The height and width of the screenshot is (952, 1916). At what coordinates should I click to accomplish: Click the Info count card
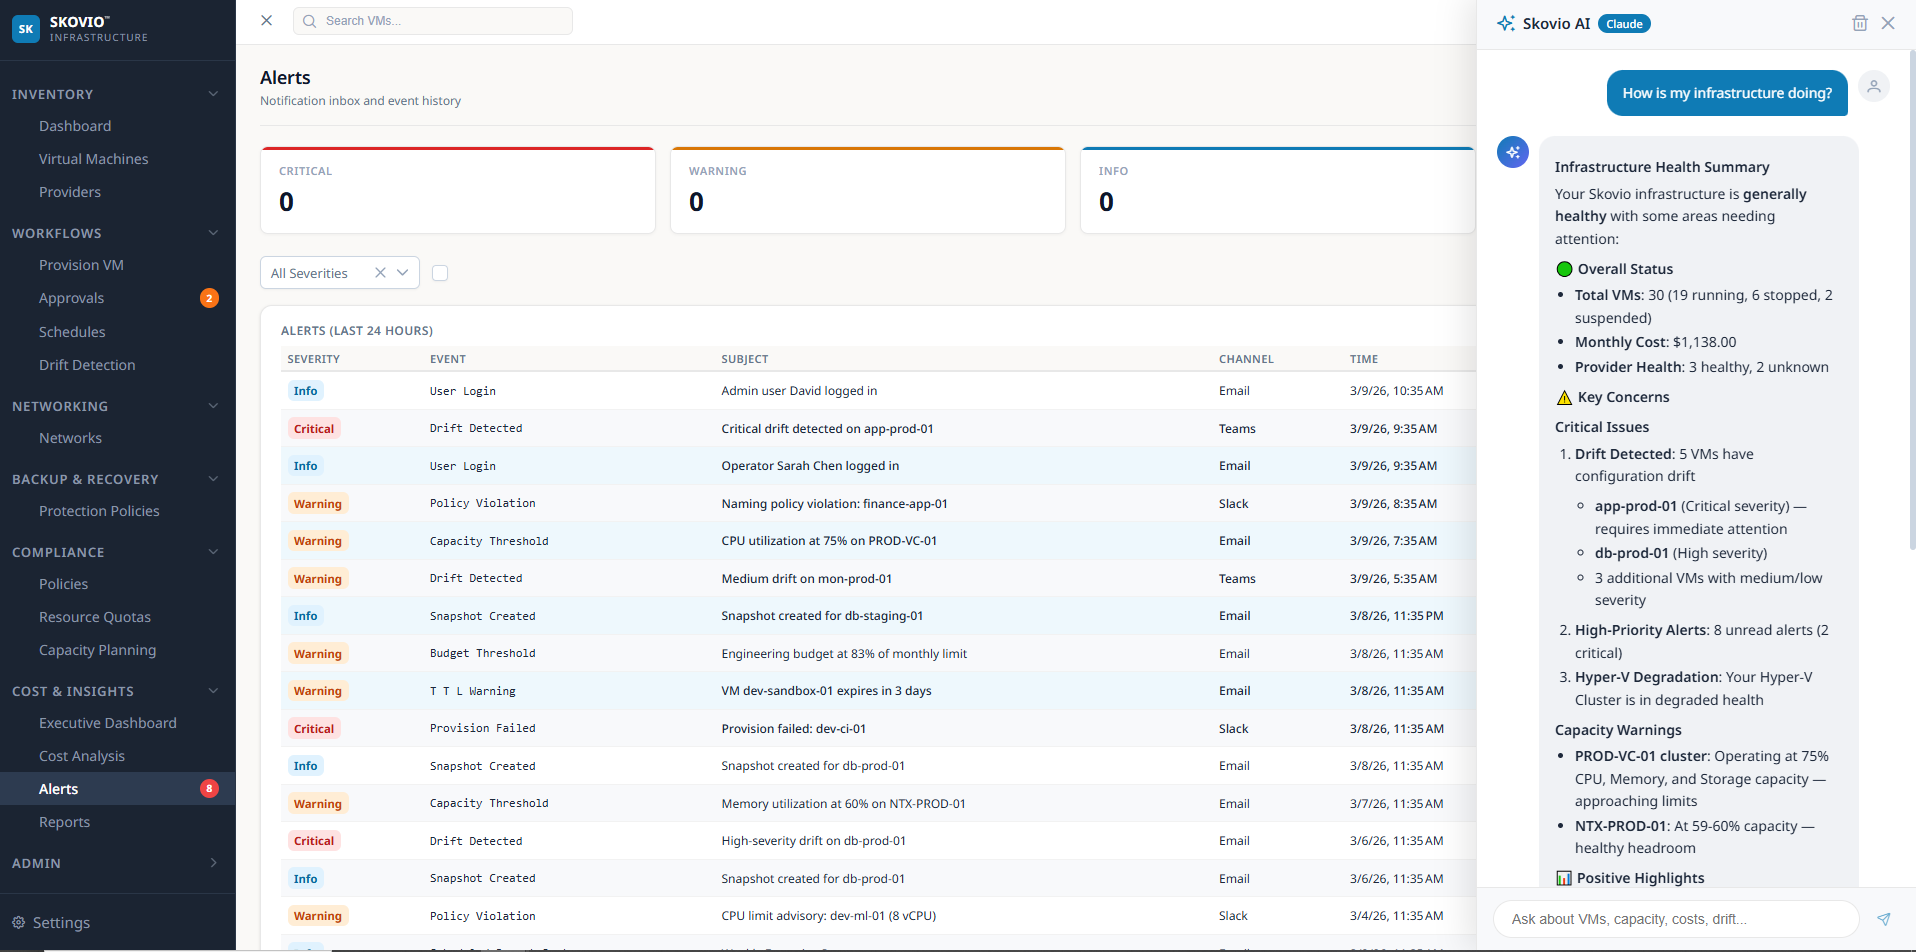coord(1278,190)
